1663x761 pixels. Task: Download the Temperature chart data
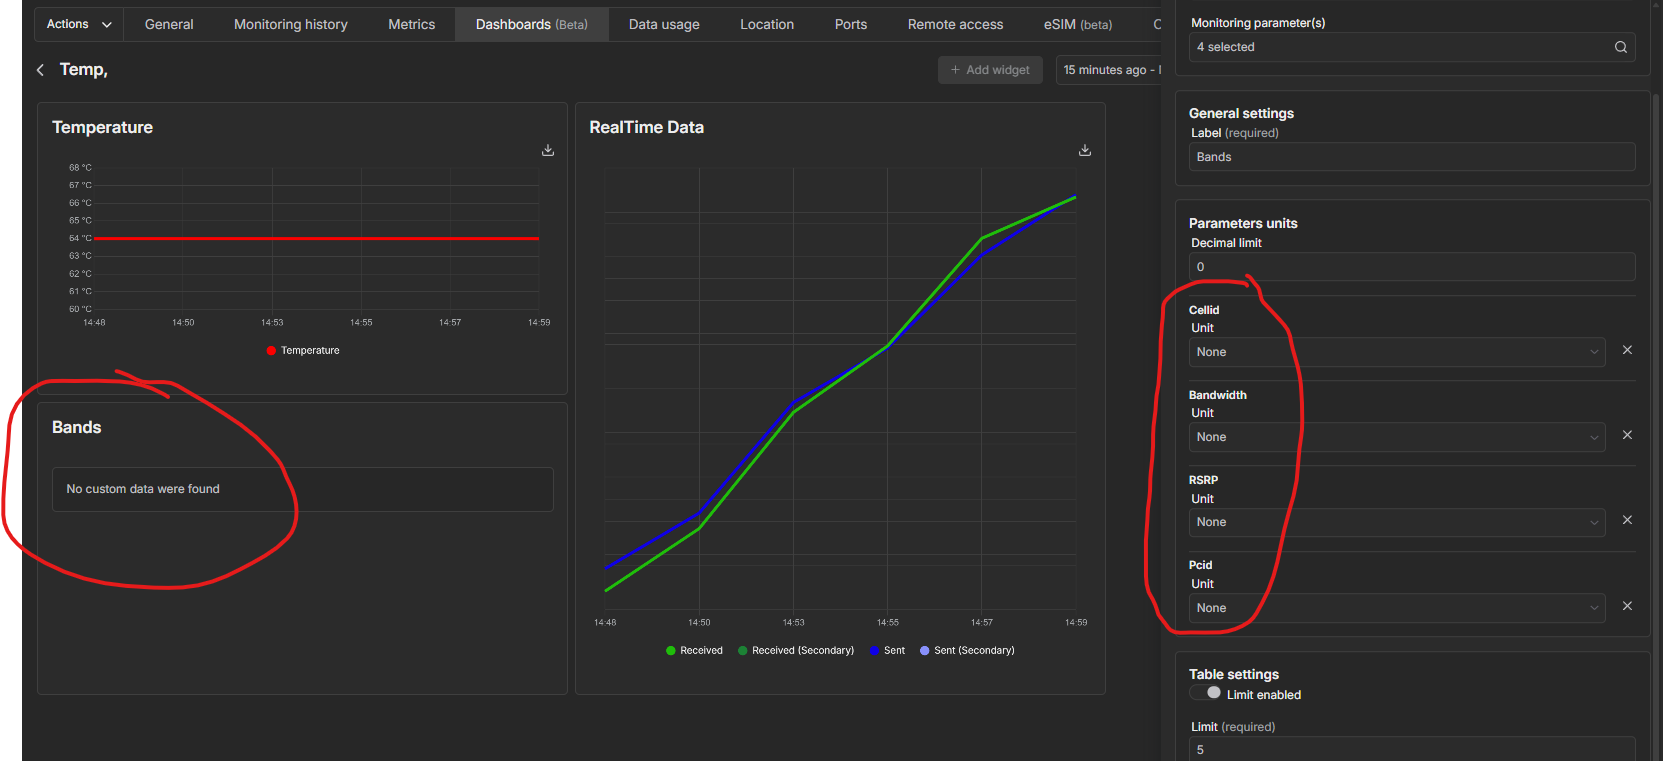coord(548,151)
